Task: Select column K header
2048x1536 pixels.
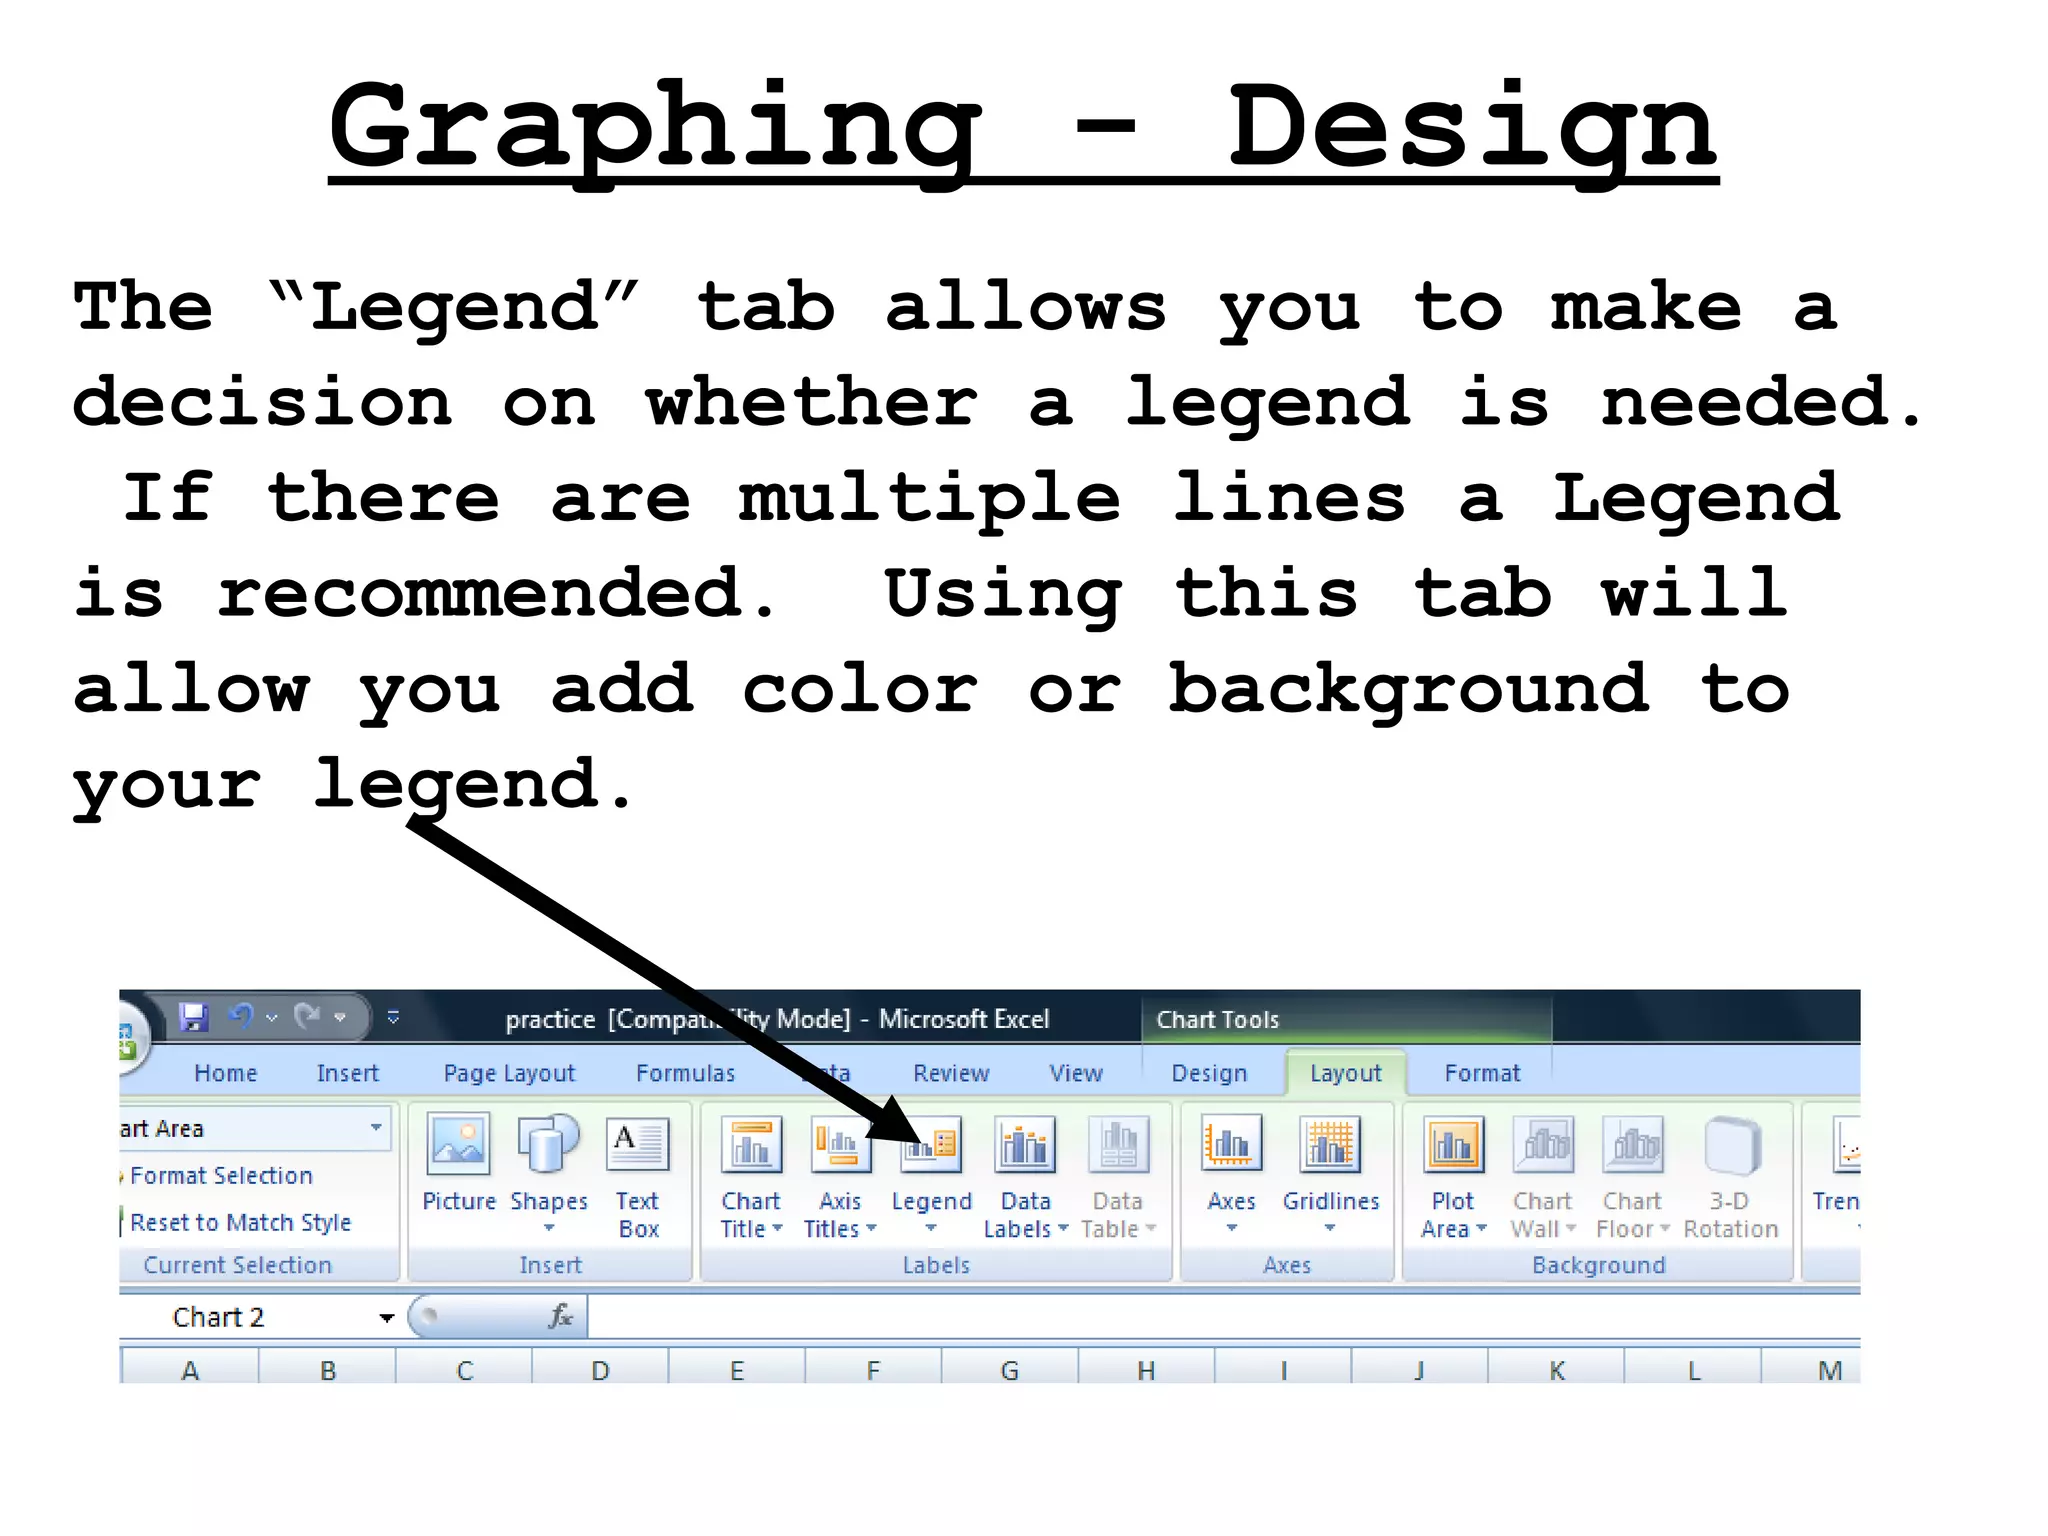Action: (x=1556, y=1369)
